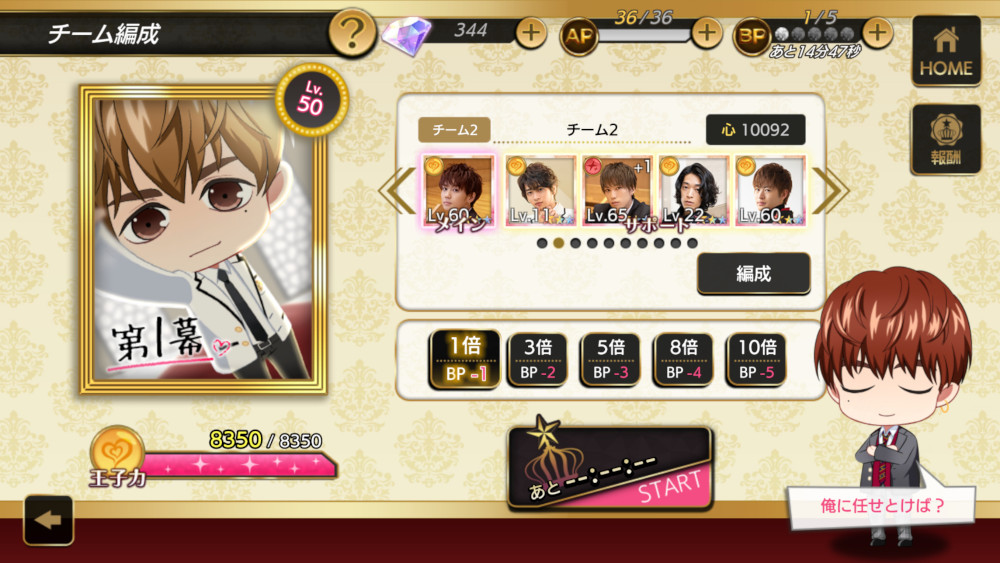Tap the 王子力 heart icon
The width and height of the screenshot is (1000, 563).
pos(117,451)
